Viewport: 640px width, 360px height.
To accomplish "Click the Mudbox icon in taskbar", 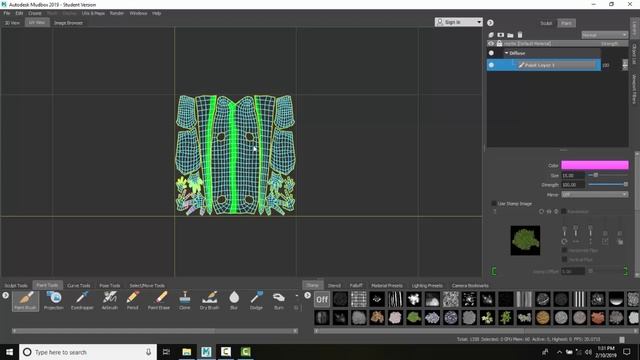I will point(206,352).
